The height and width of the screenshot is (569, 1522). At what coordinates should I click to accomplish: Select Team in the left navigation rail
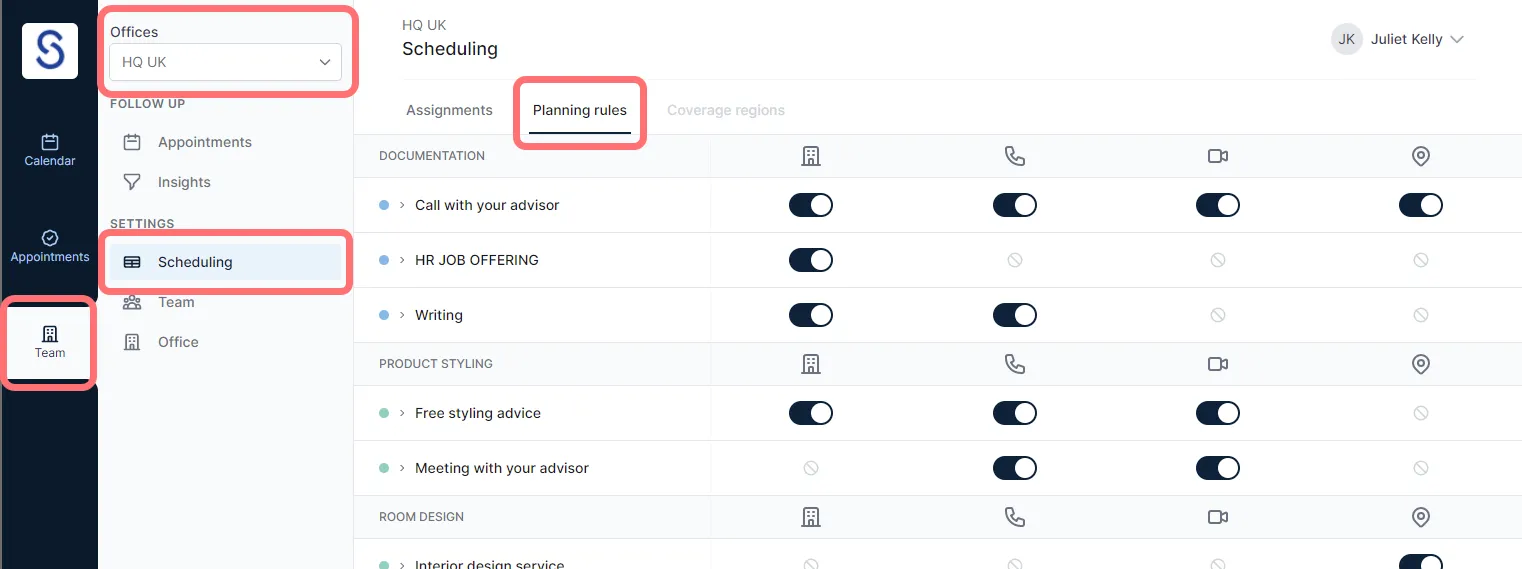[x=50, y=342]
